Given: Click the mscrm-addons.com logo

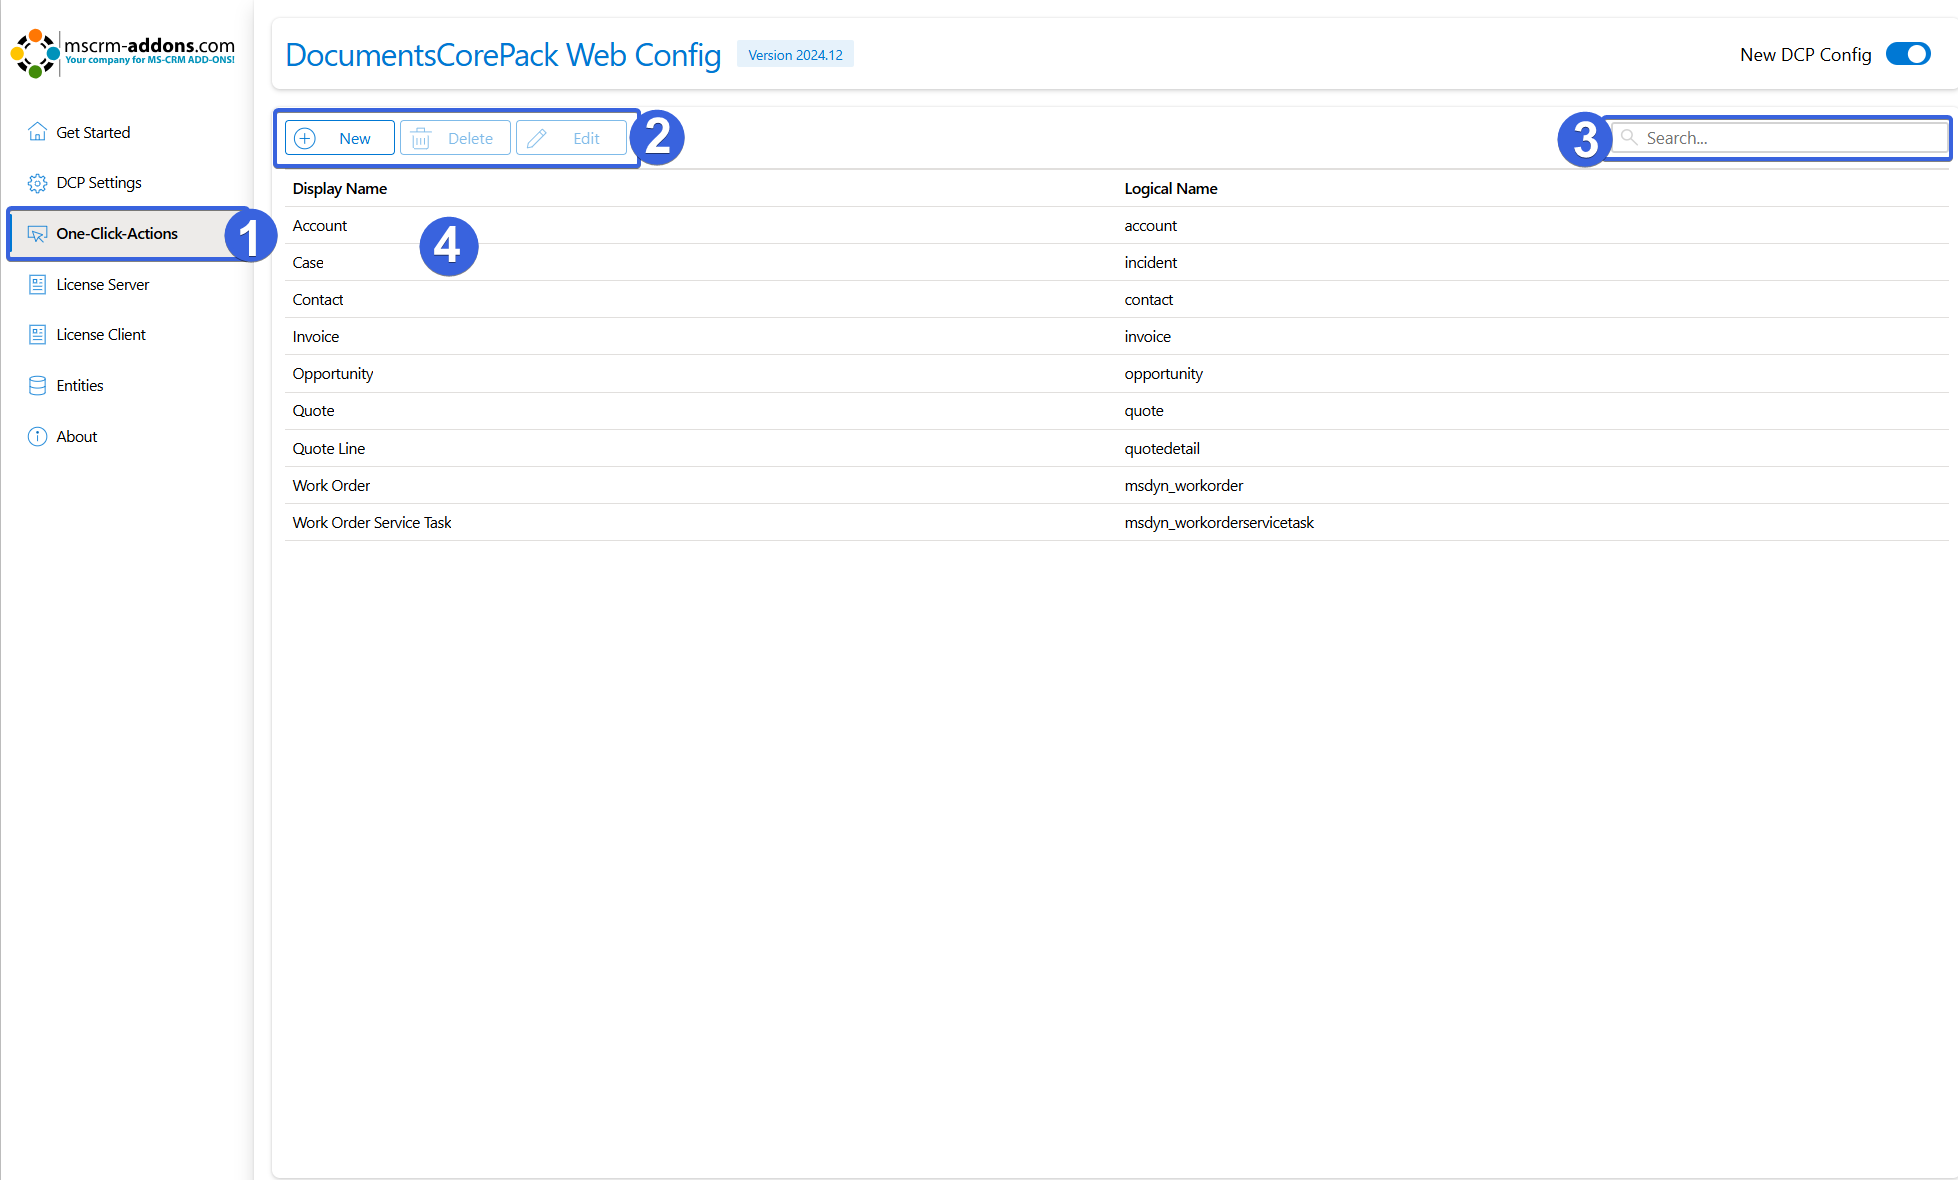Looking at the screenshot, I should click(122, 52).
